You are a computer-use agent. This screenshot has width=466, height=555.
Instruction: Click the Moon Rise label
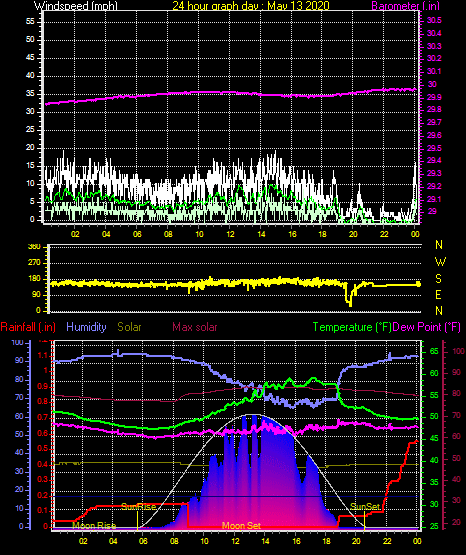(94, 526)
